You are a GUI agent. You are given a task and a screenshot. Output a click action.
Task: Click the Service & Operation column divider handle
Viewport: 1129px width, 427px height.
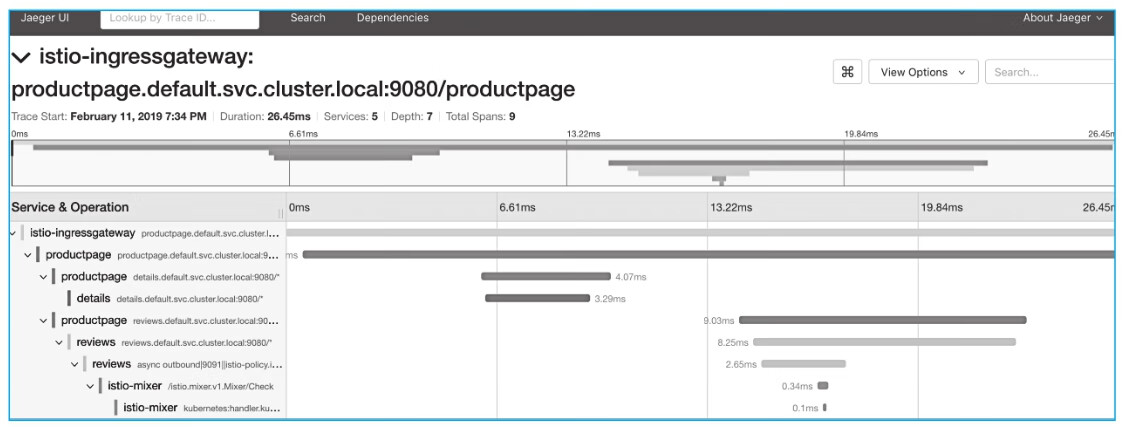coord(280,211)
